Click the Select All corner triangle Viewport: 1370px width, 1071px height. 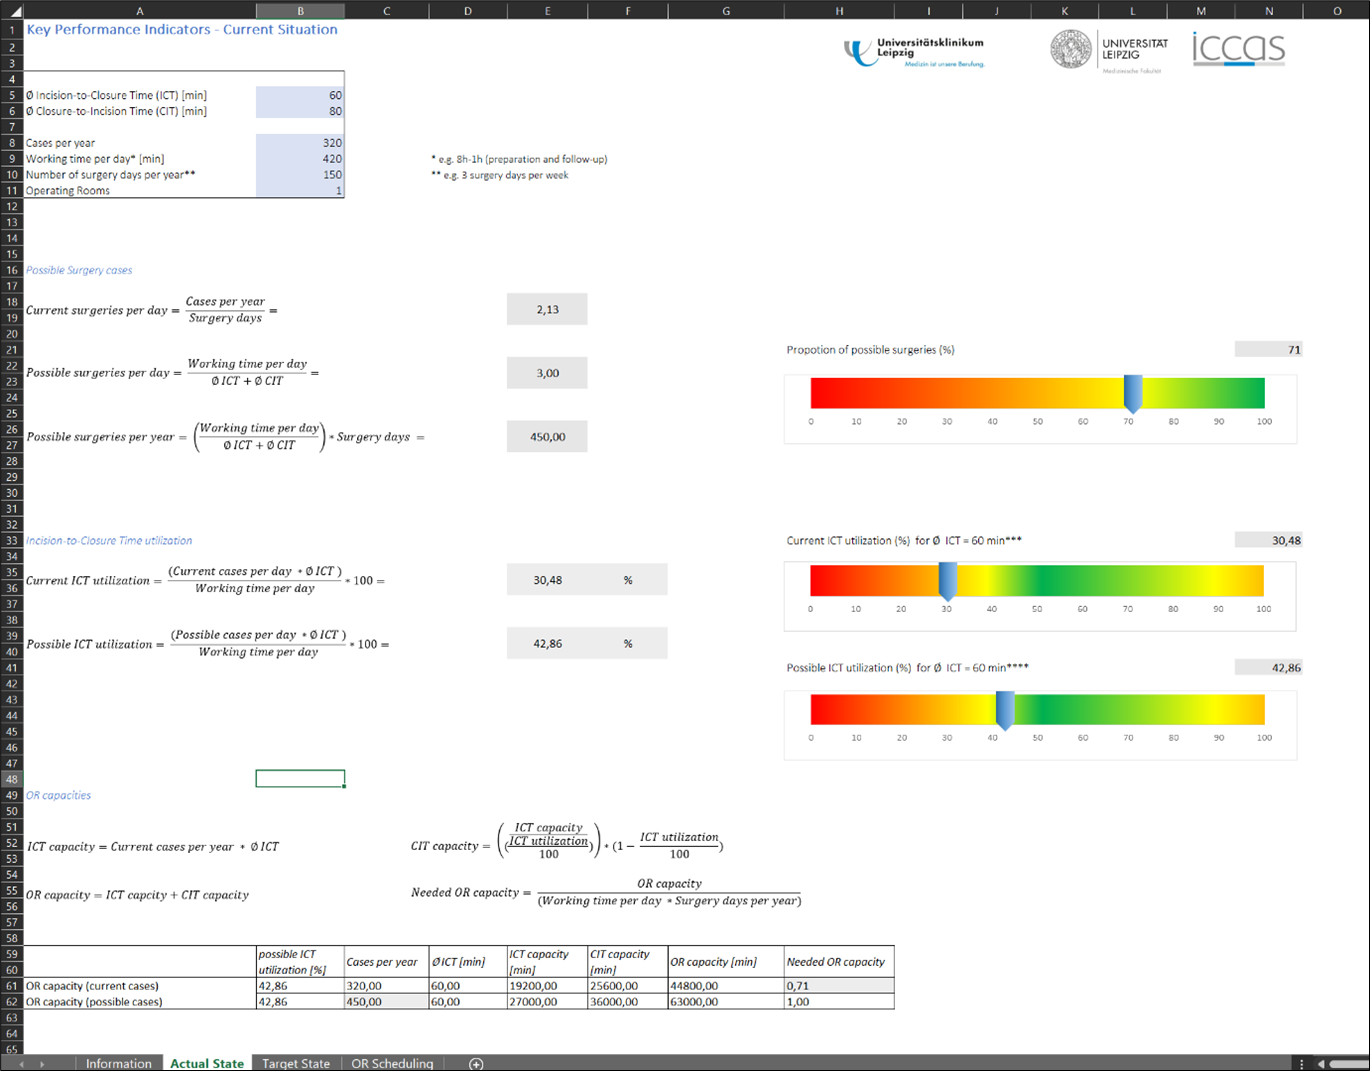[x=12, y=11]
